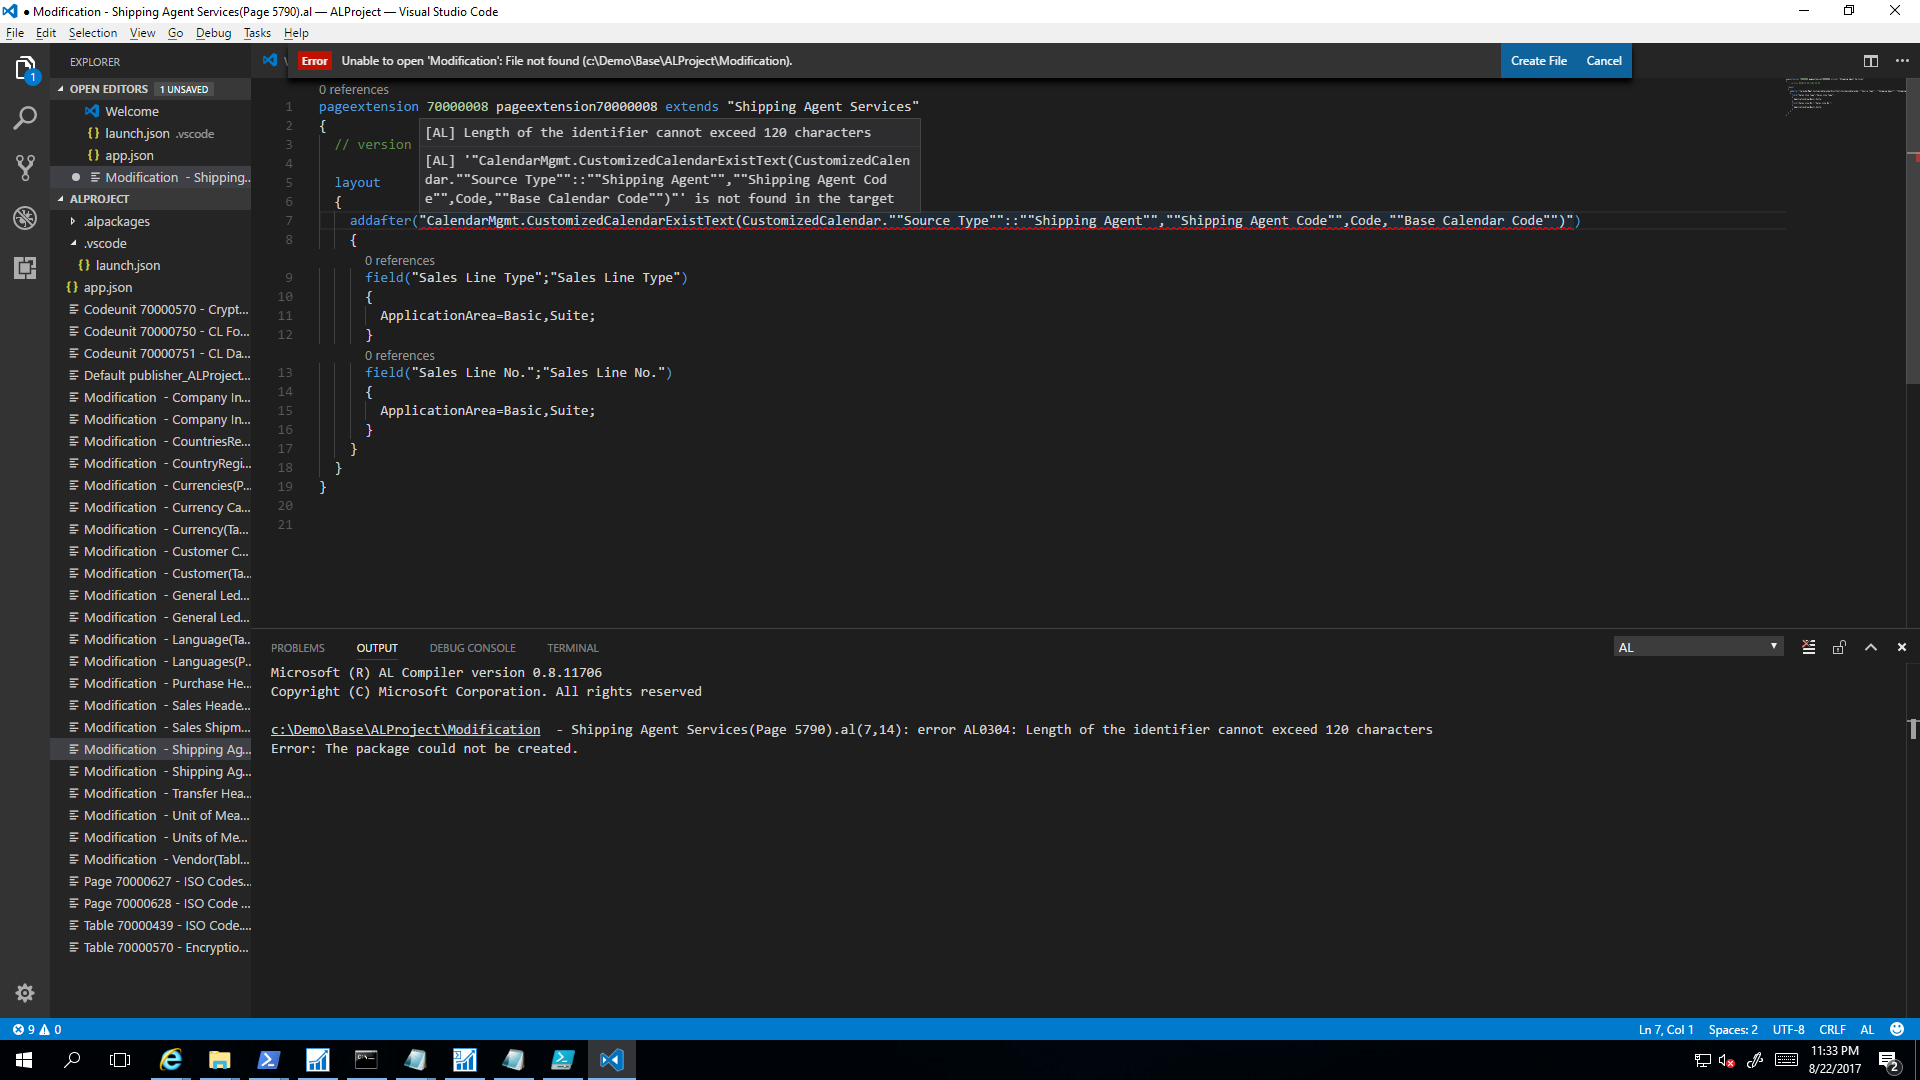1920x1080 pixels.
Task: Open the Search view in the activity bar
Action: tap(25, 118)
